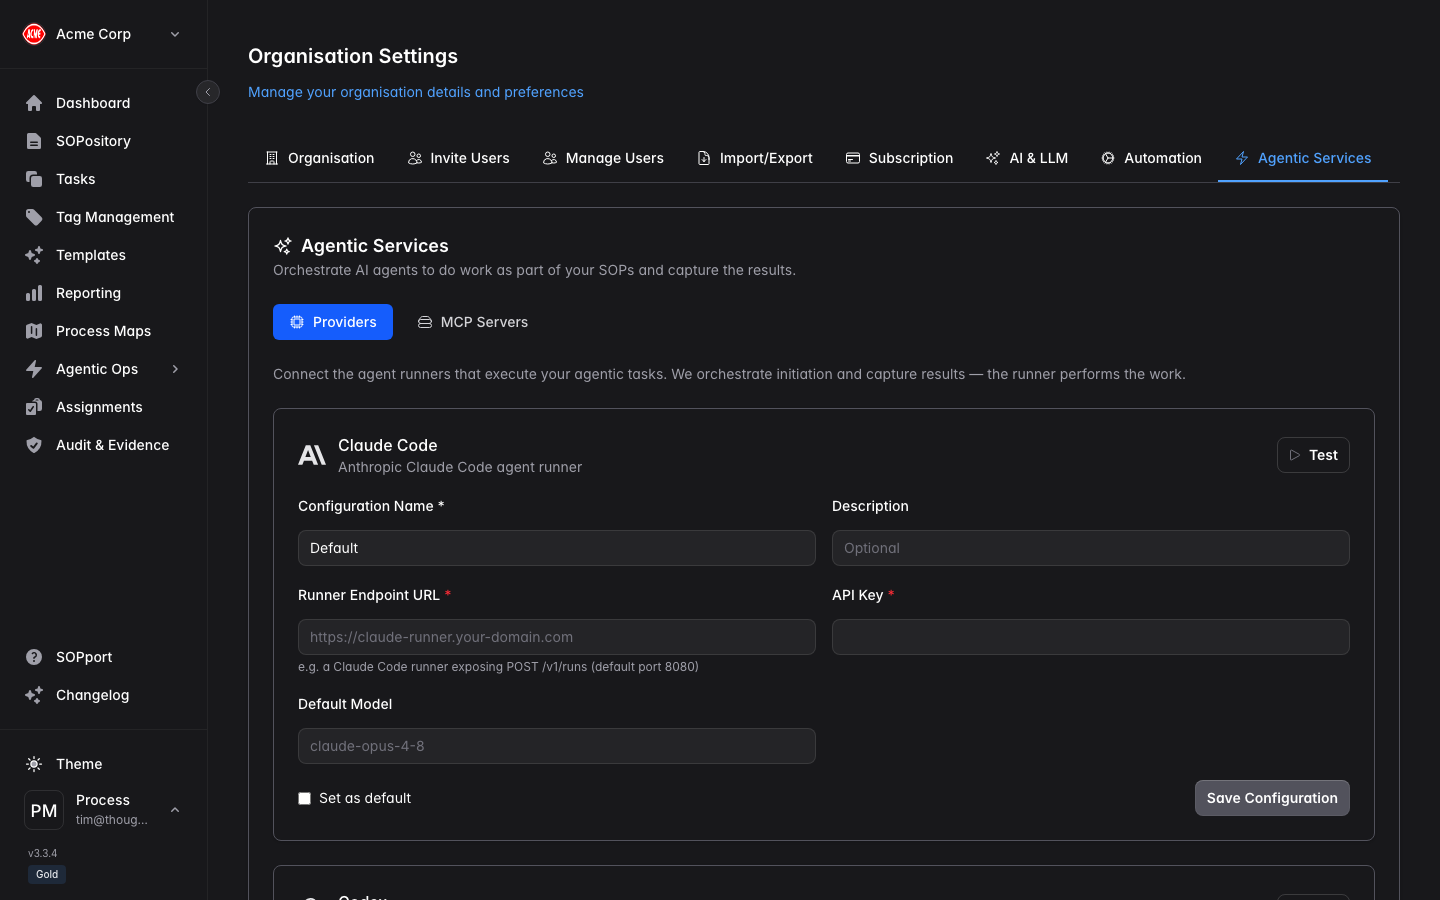Click the Templates sparkle icon

(x=34, y=255)
